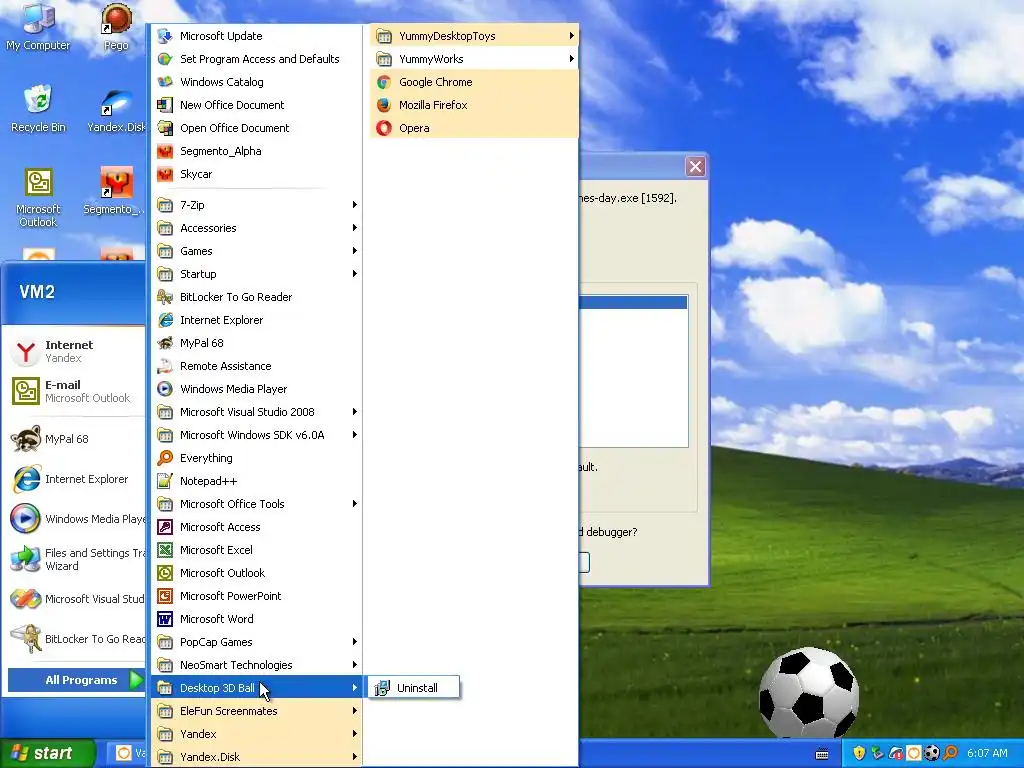Open Remote Assistance
Viewport: 1024px width, 768px height.
pyautogui.click(x=257, y=366)
